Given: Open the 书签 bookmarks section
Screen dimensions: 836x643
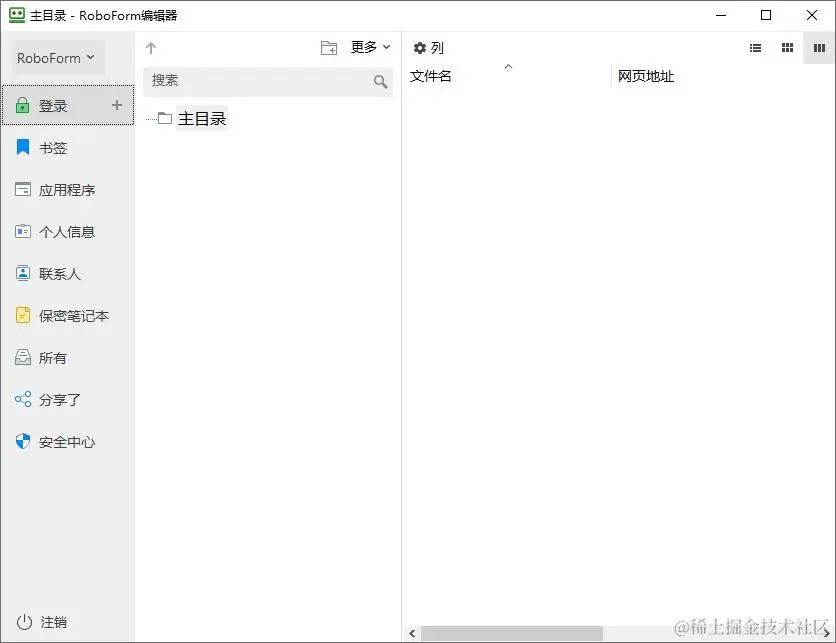Looking at the screenshot, I should [68, 148].
